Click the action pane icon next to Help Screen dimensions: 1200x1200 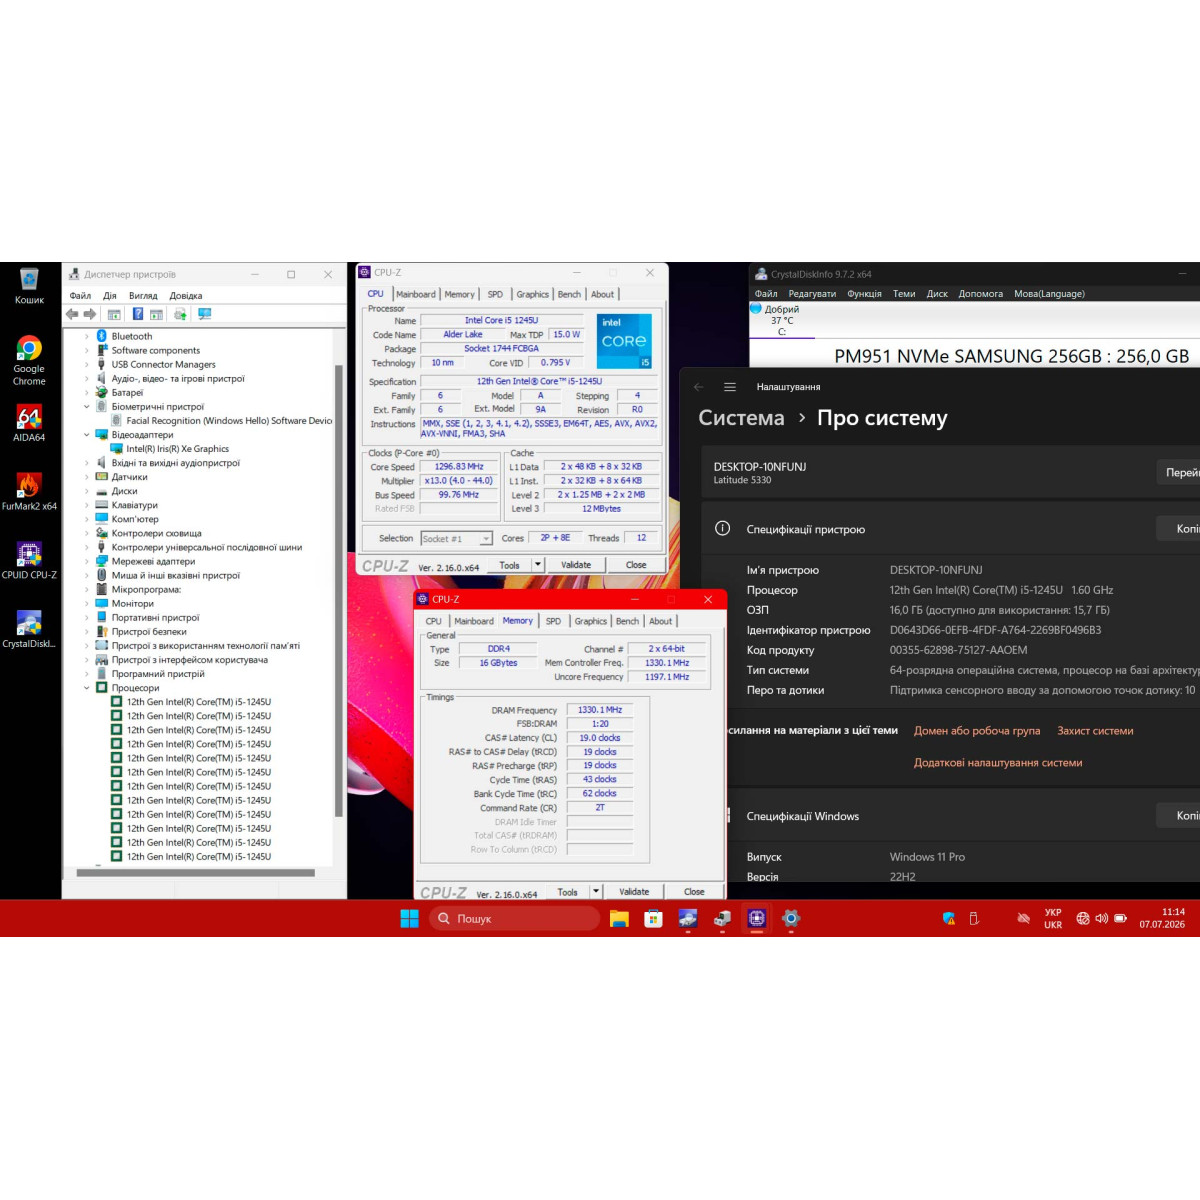156,314
